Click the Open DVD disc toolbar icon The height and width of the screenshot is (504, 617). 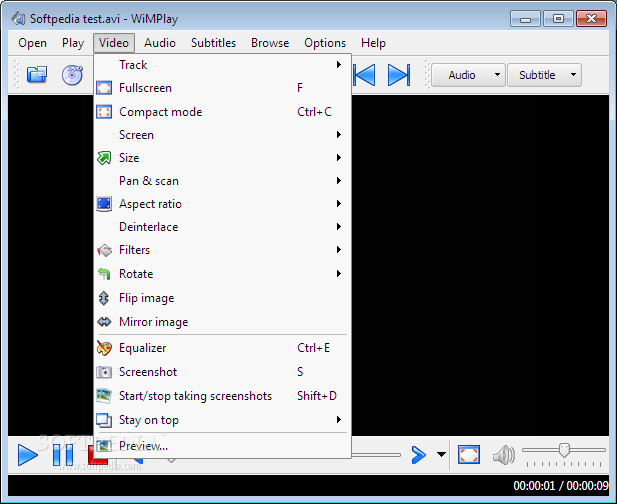click(72, 75)
